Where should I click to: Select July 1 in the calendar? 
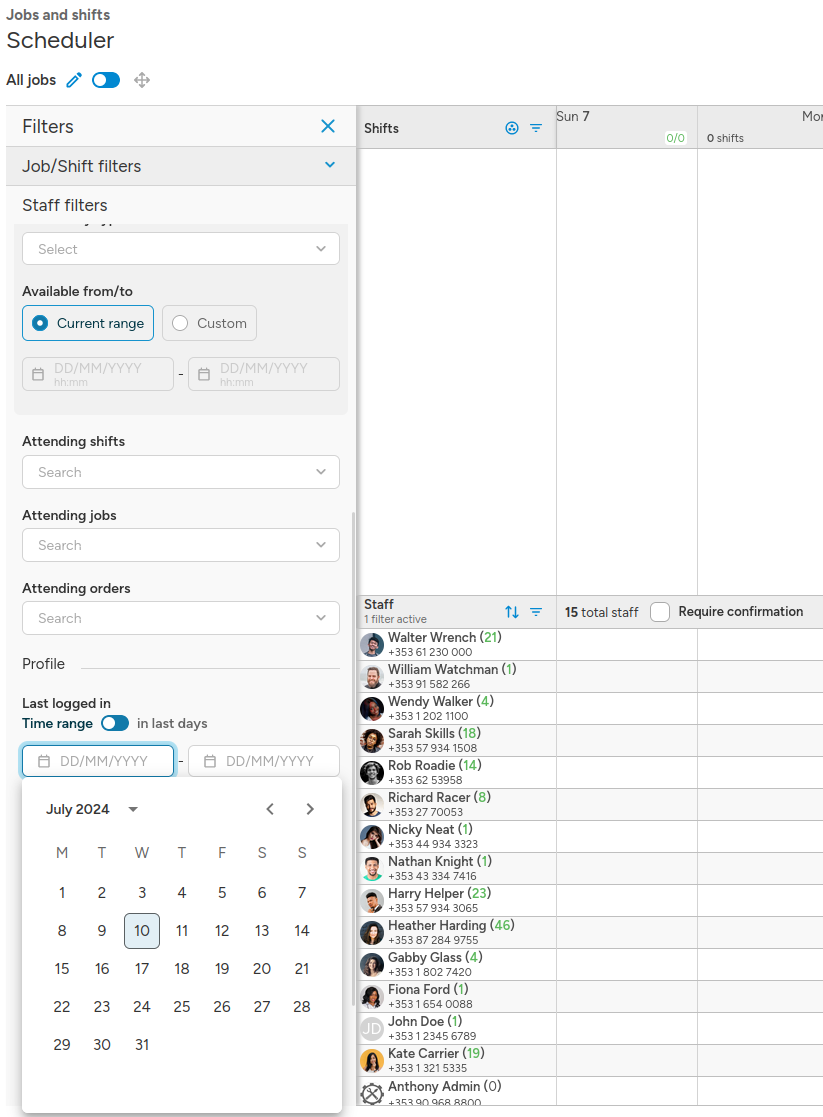tap(62, 893)
